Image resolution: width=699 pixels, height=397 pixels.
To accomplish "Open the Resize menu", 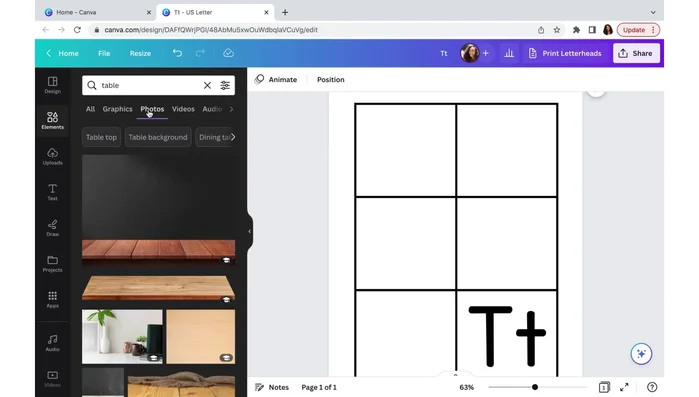I will [x=140, y=53].
